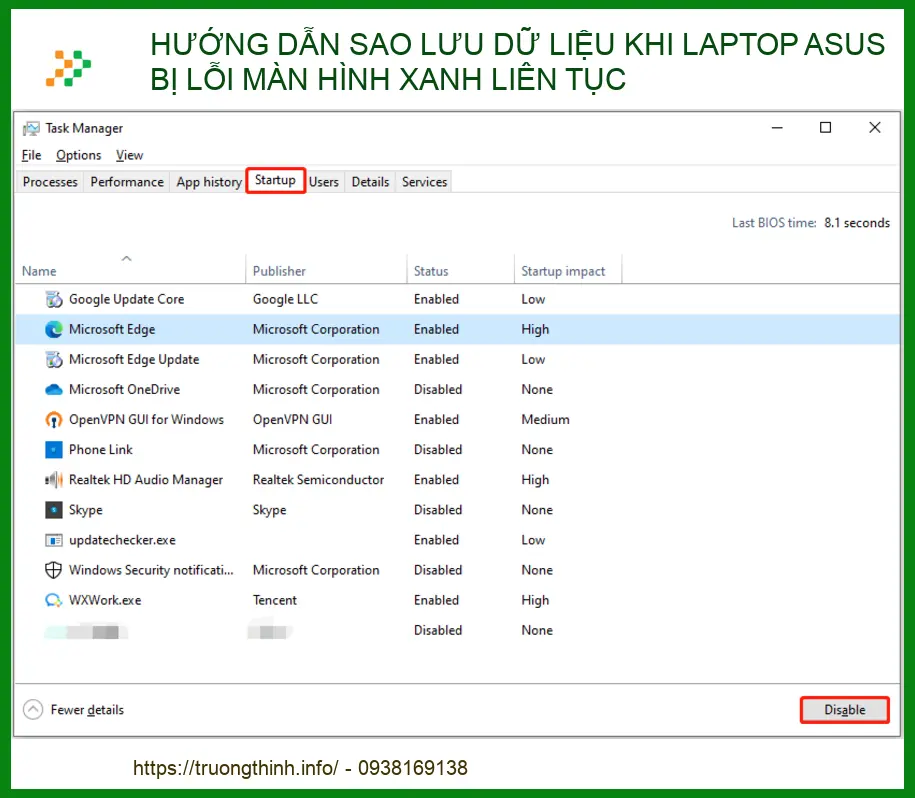
Task: Click the Google Update Core icon
Action: 54,299
